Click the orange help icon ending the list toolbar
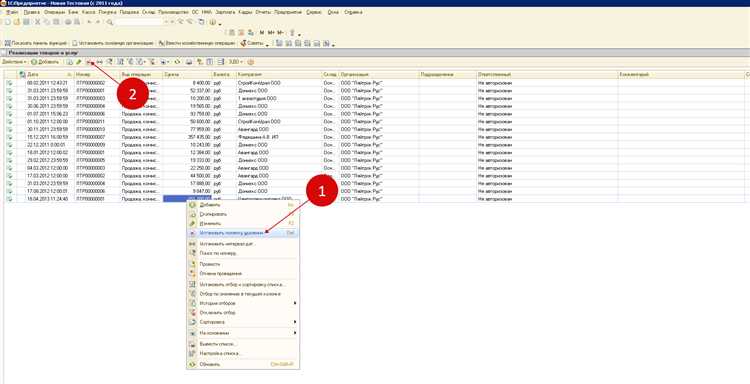This screenshot has height=384, width=750. 250,62
